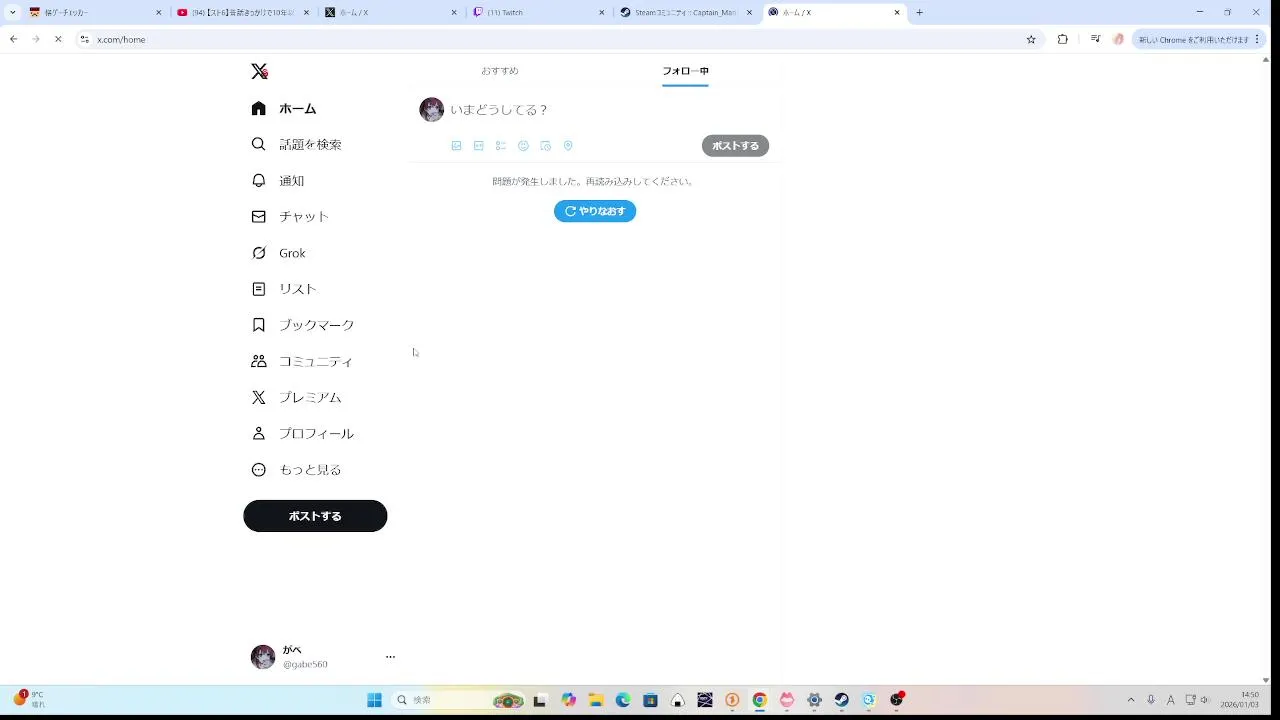Tag location with the pin icon
The height and width of the screenshot is (720, 1280).
(x=568, y=146)
